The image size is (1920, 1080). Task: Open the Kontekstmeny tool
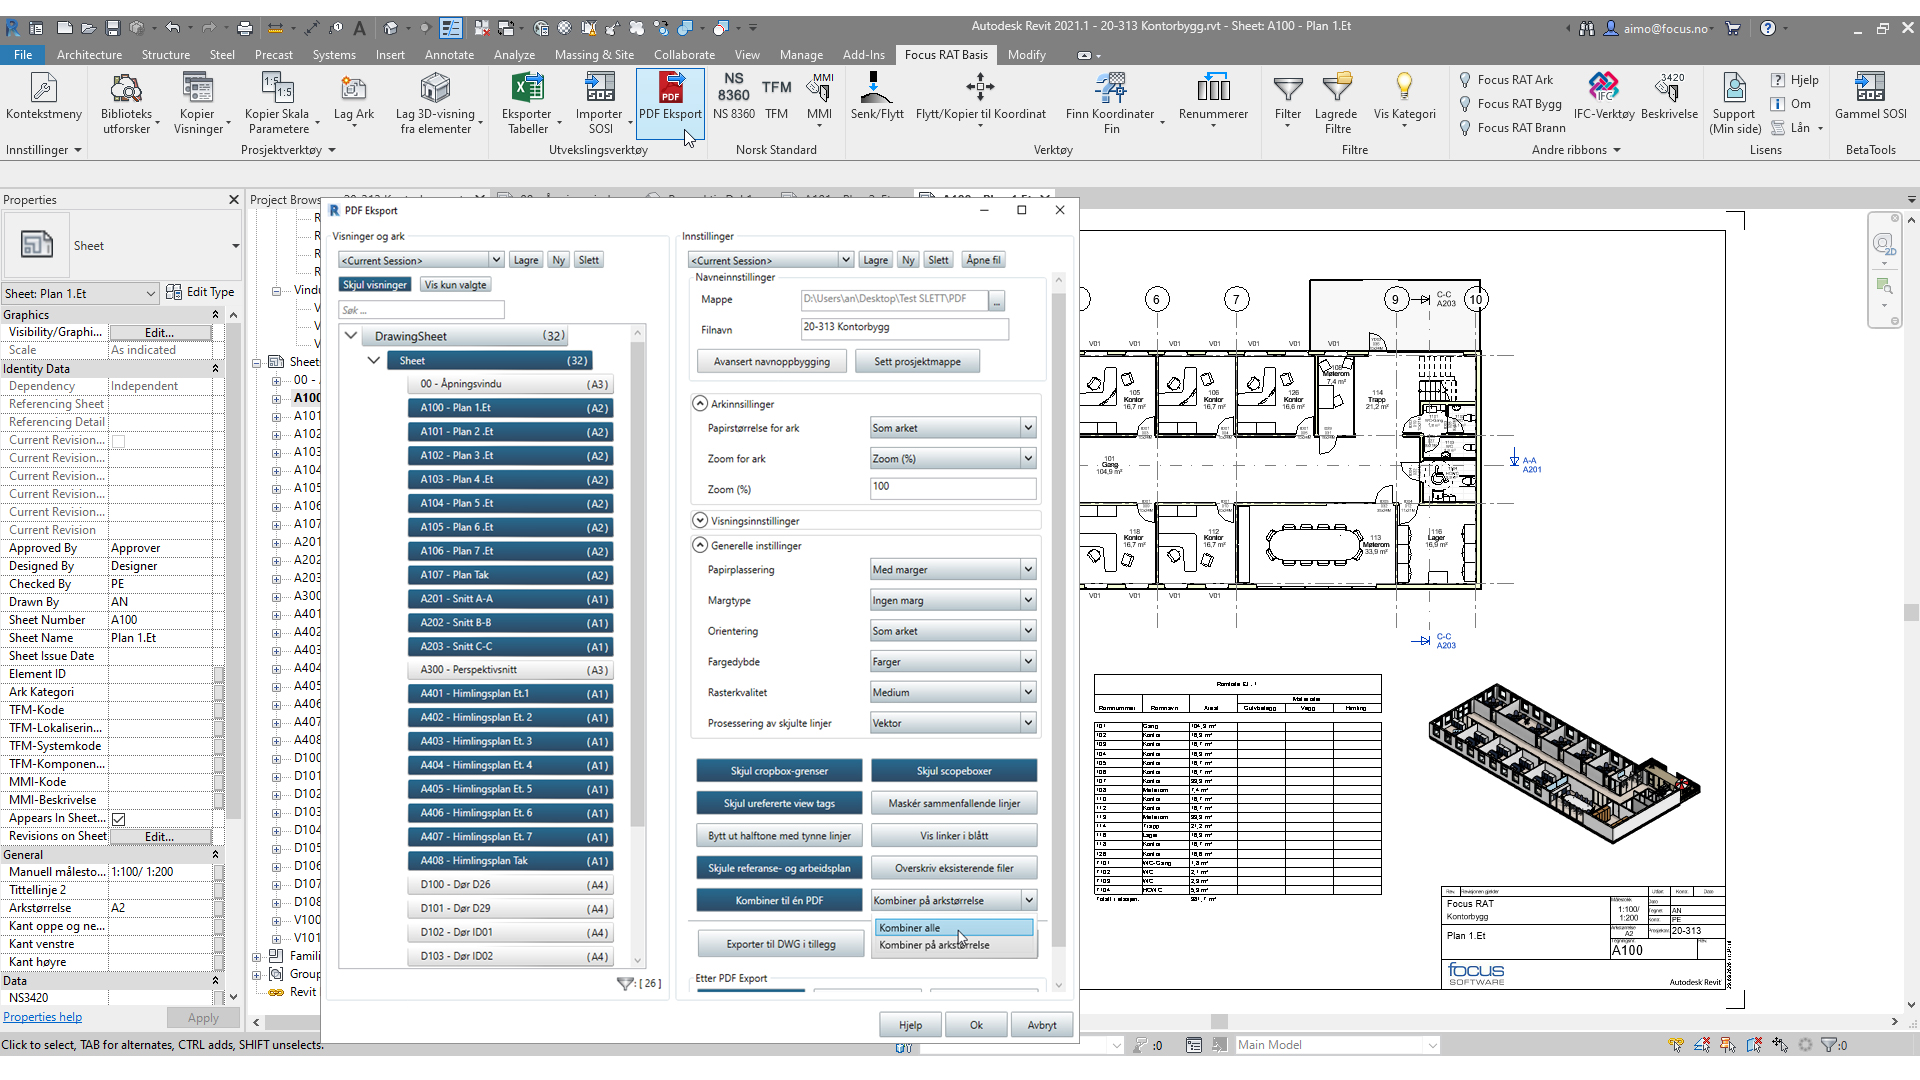[x=43, y=97]
